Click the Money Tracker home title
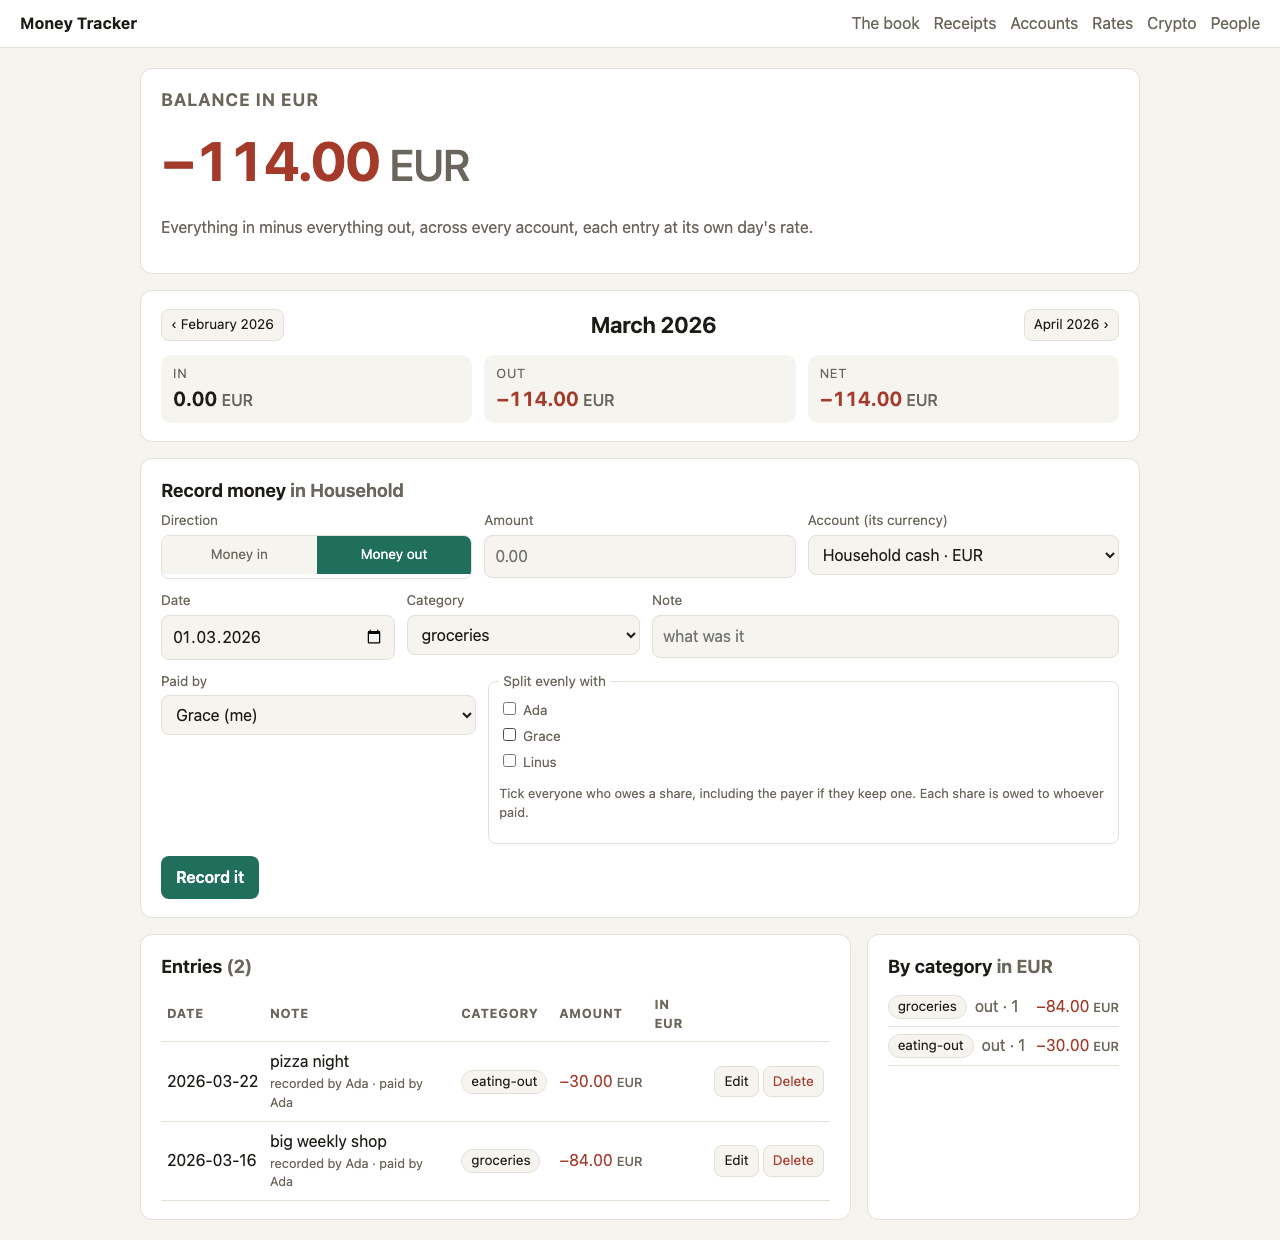The width and height of the screenshot is (1280, 1240). pyautogui.click(x=78, y=23)
